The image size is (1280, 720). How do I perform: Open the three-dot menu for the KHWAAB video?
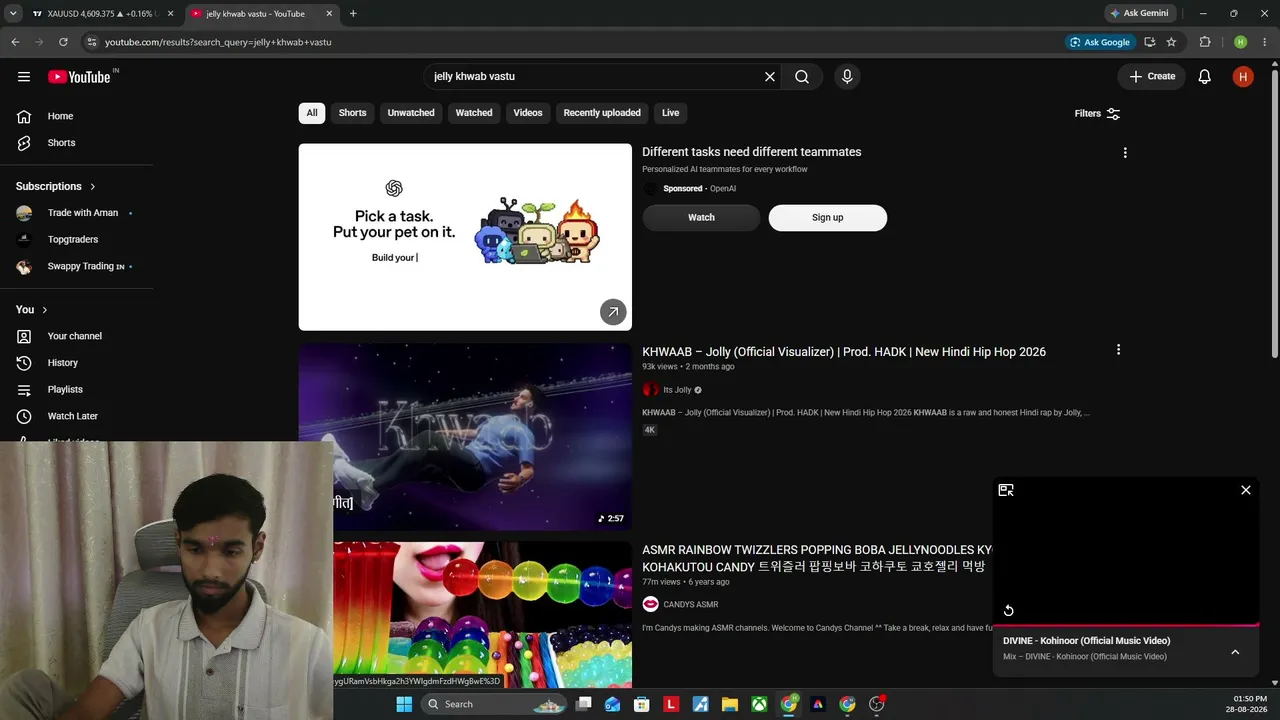(1118, 350)
